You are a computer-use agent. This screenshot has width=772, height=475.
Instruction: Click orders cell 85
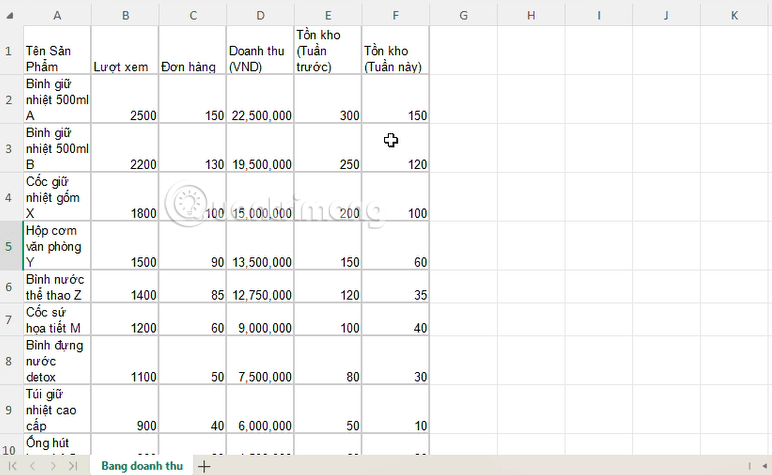(x=193, y=286)
